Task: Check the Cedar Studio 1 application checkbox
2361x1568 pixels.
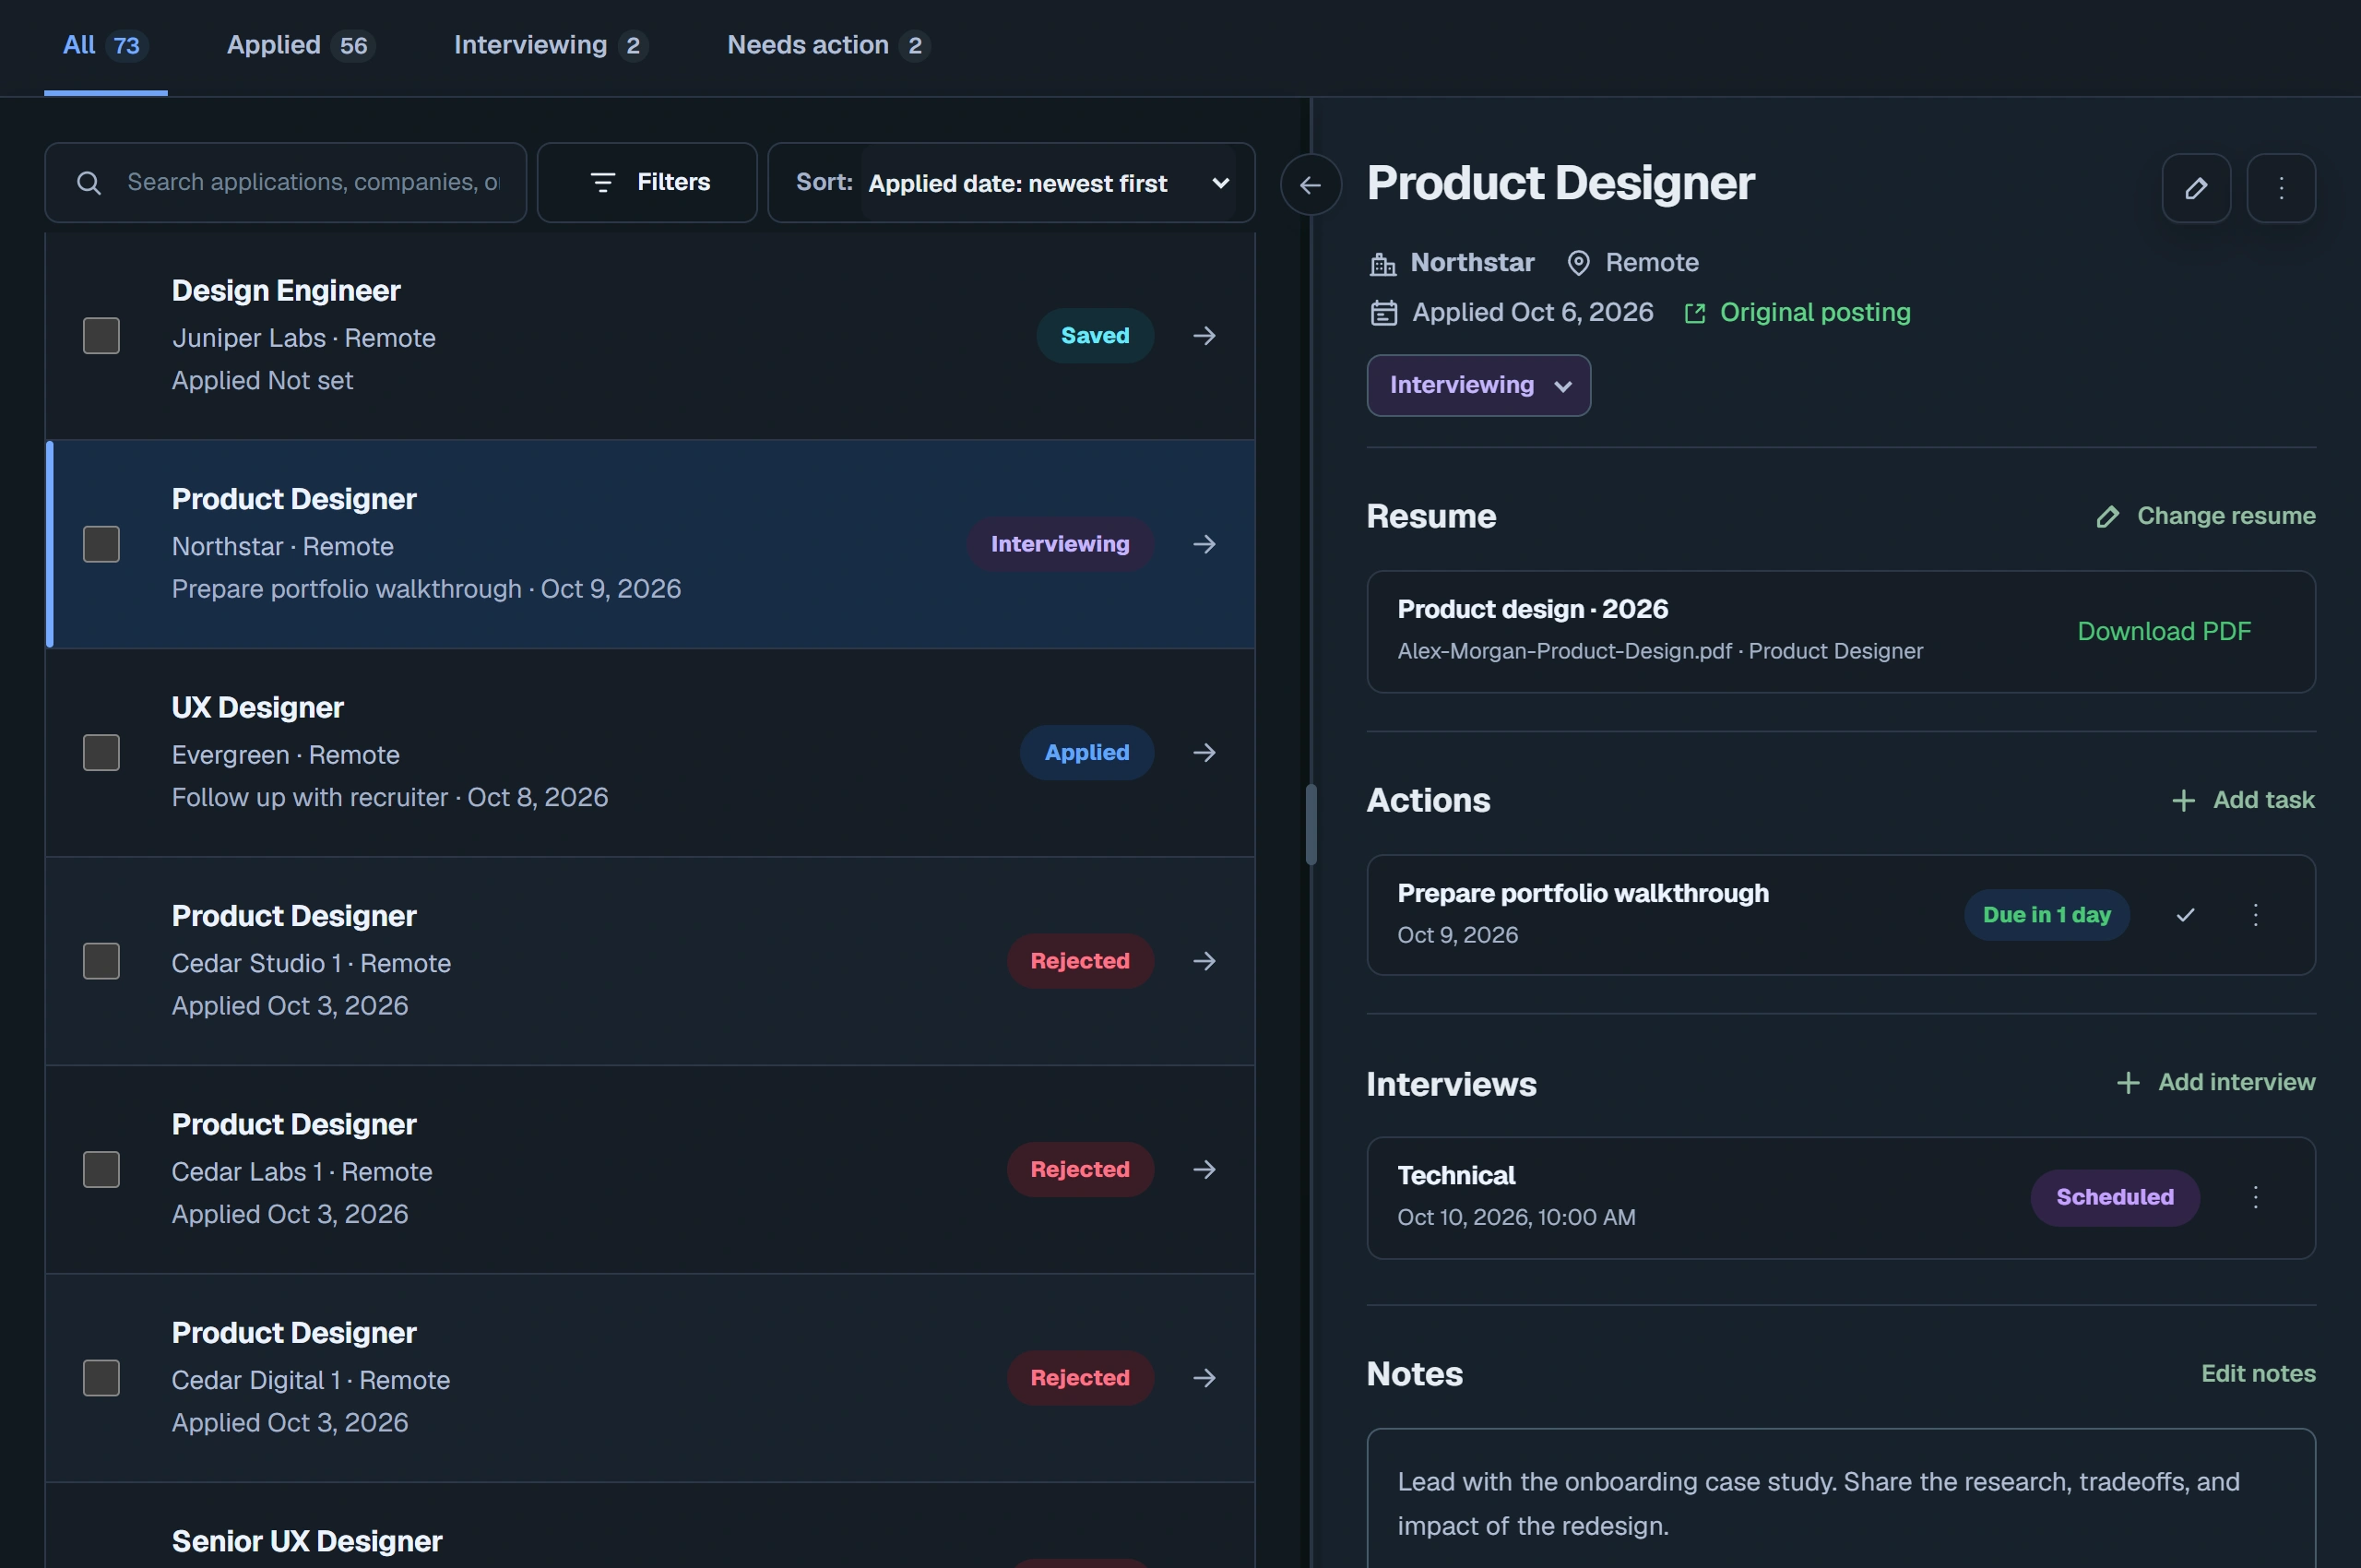Action: [101, 961]
